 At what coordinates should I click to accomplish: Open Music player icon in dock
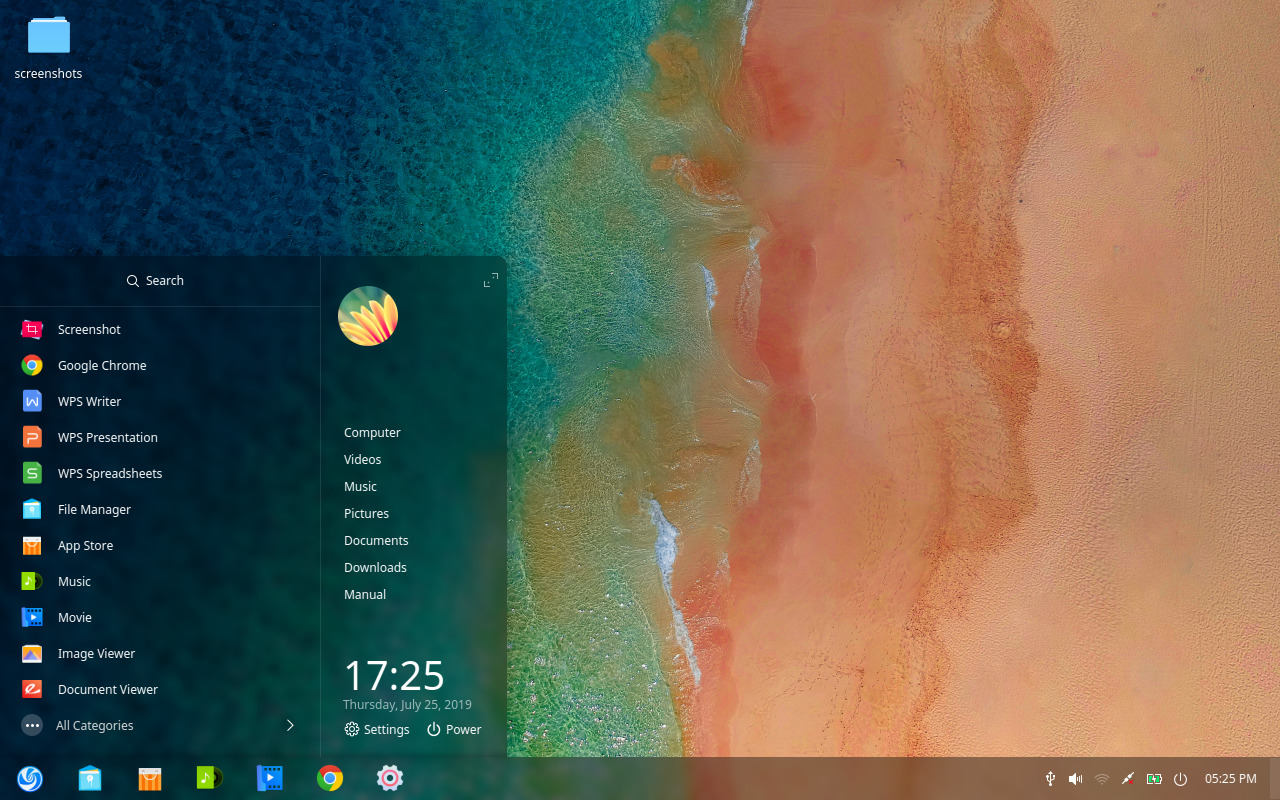[210, 778]
